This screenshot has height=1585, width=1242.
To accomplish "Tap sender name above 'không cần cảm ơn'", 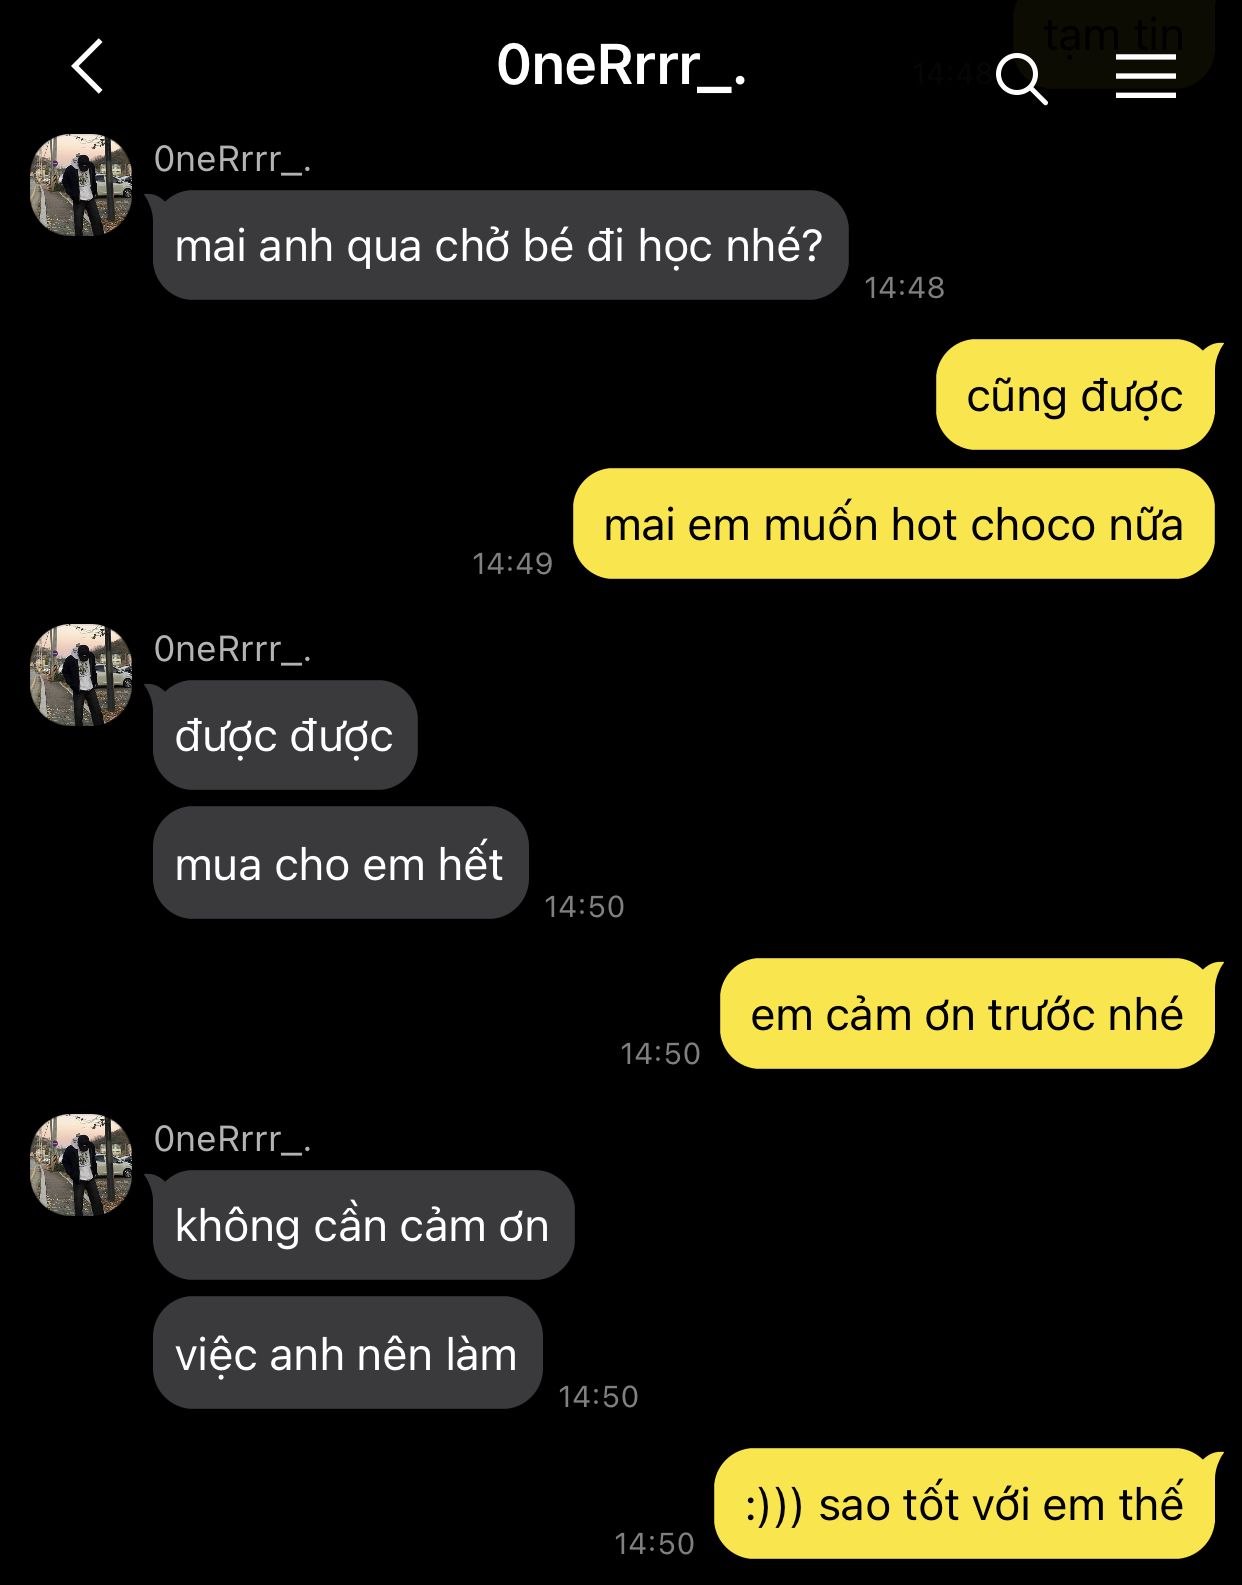I will pyautogui.click(x=233, y=1139).
